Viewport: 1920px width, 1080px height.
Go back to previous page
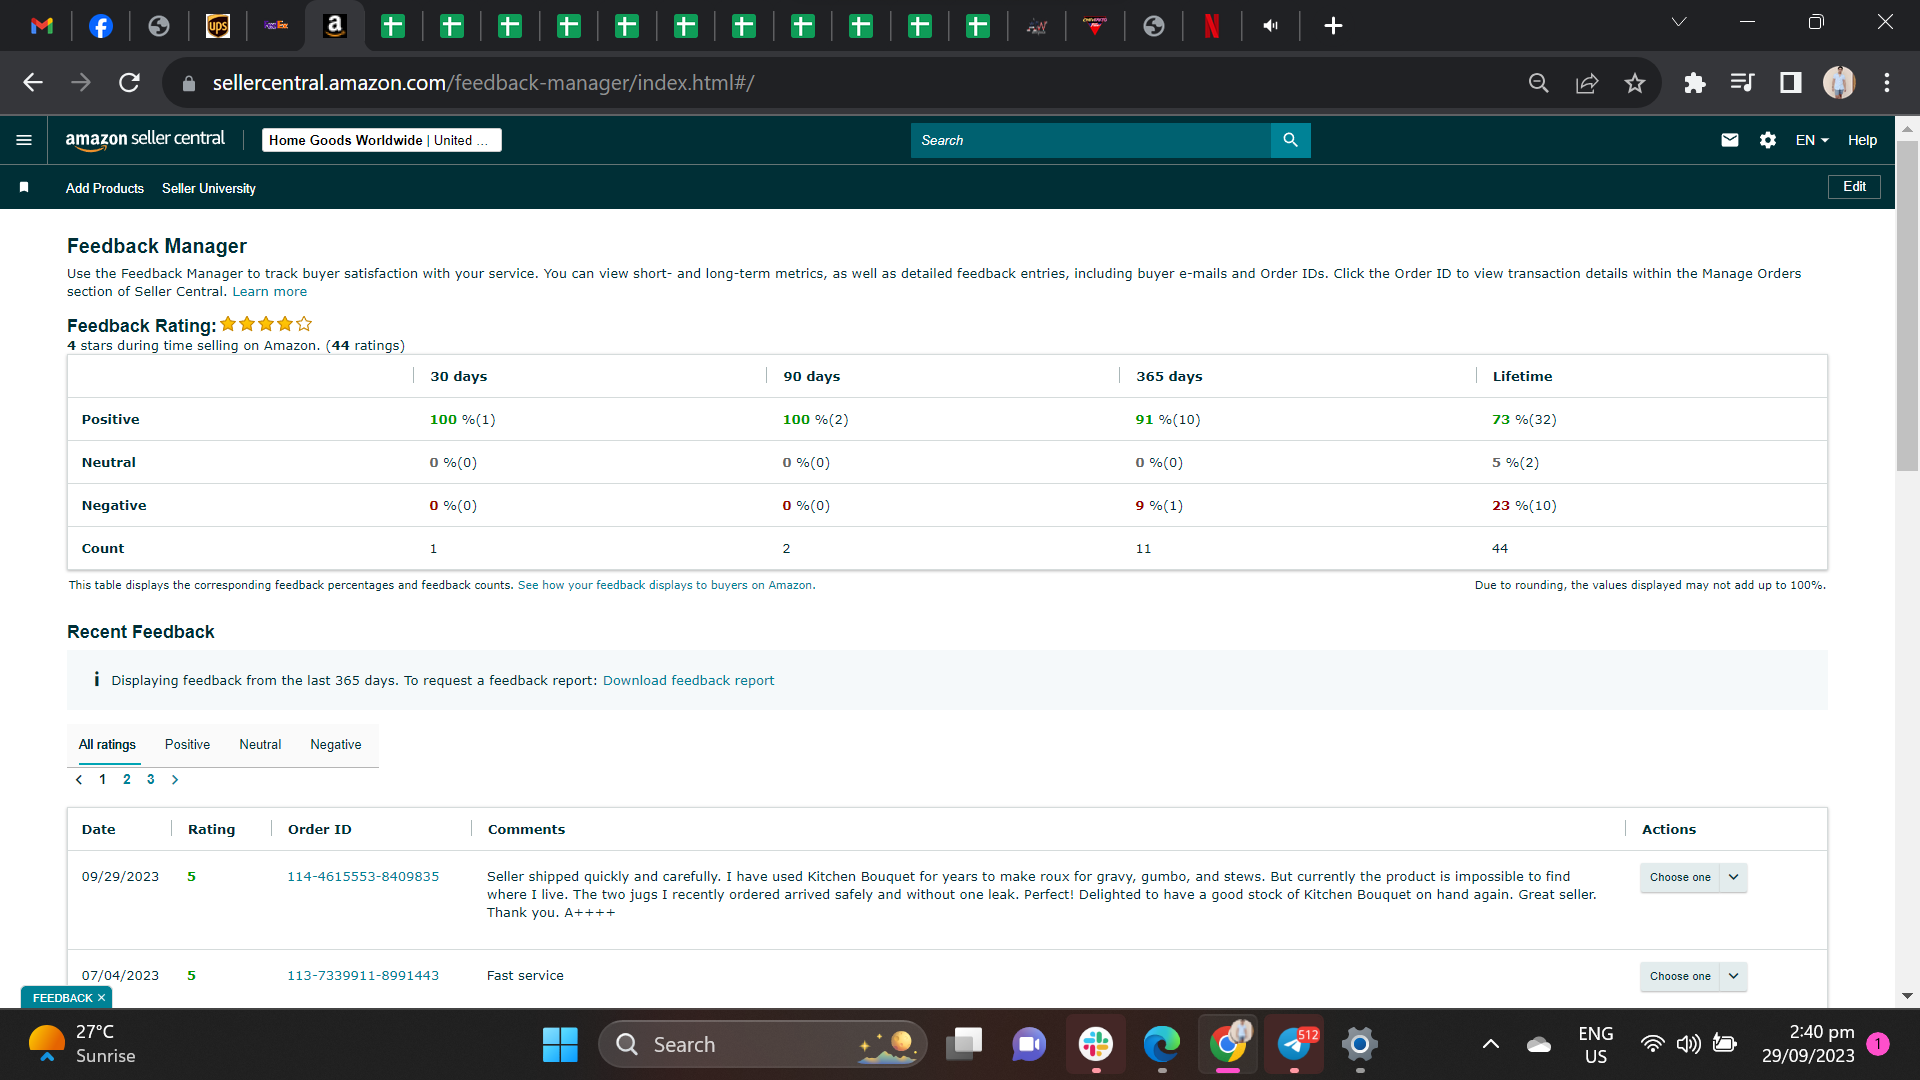point(33,83)
